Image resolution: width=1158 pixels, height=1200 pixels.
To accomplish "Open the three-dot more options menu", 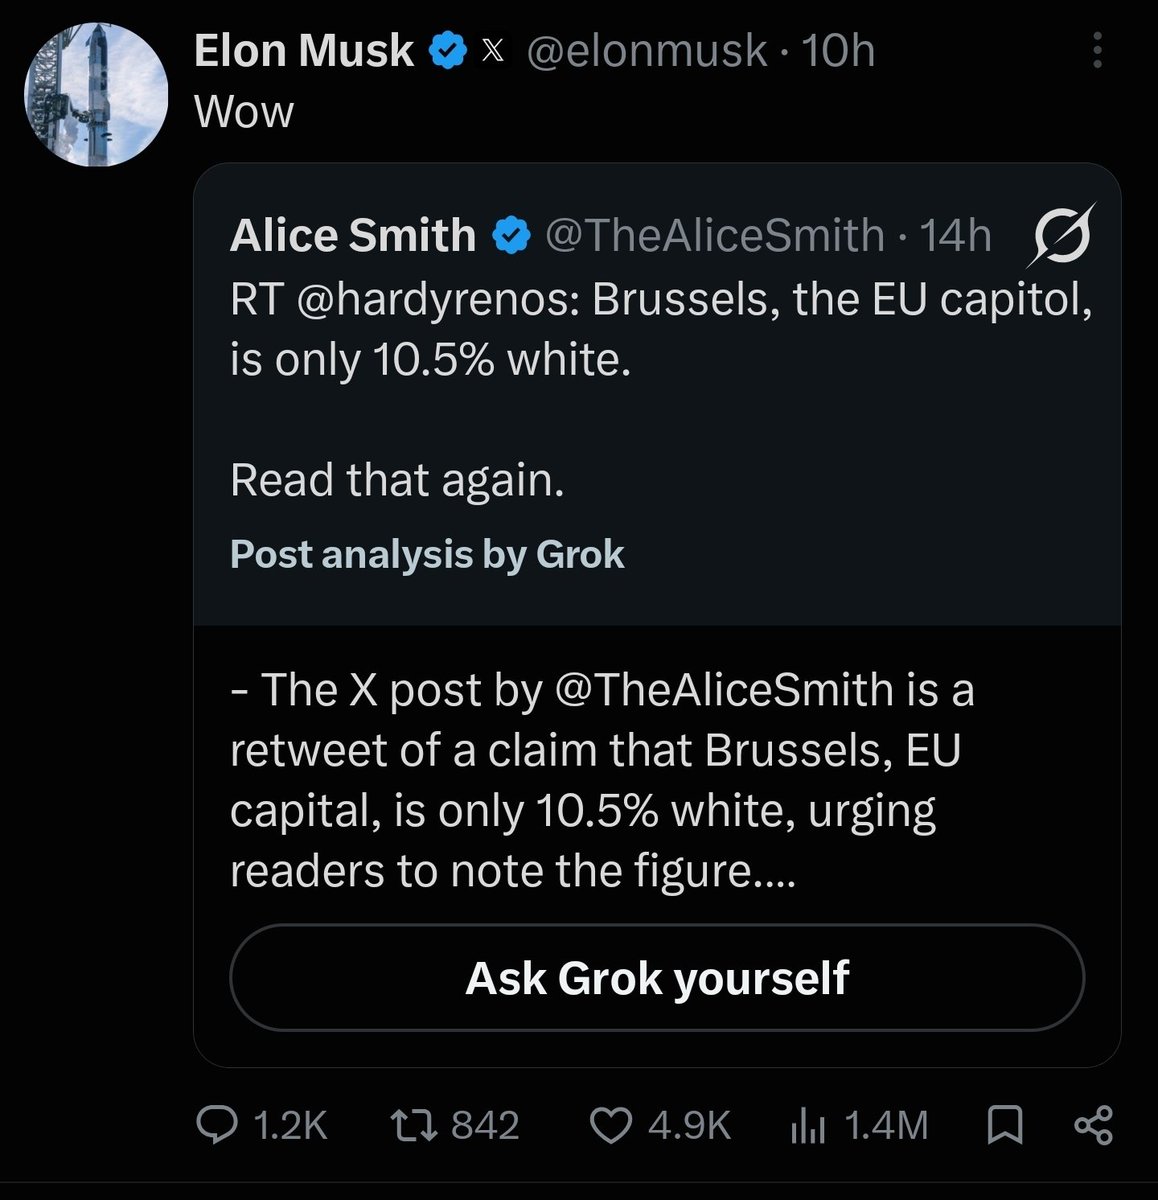I will pyautogui.click(x=1097, y=50).
